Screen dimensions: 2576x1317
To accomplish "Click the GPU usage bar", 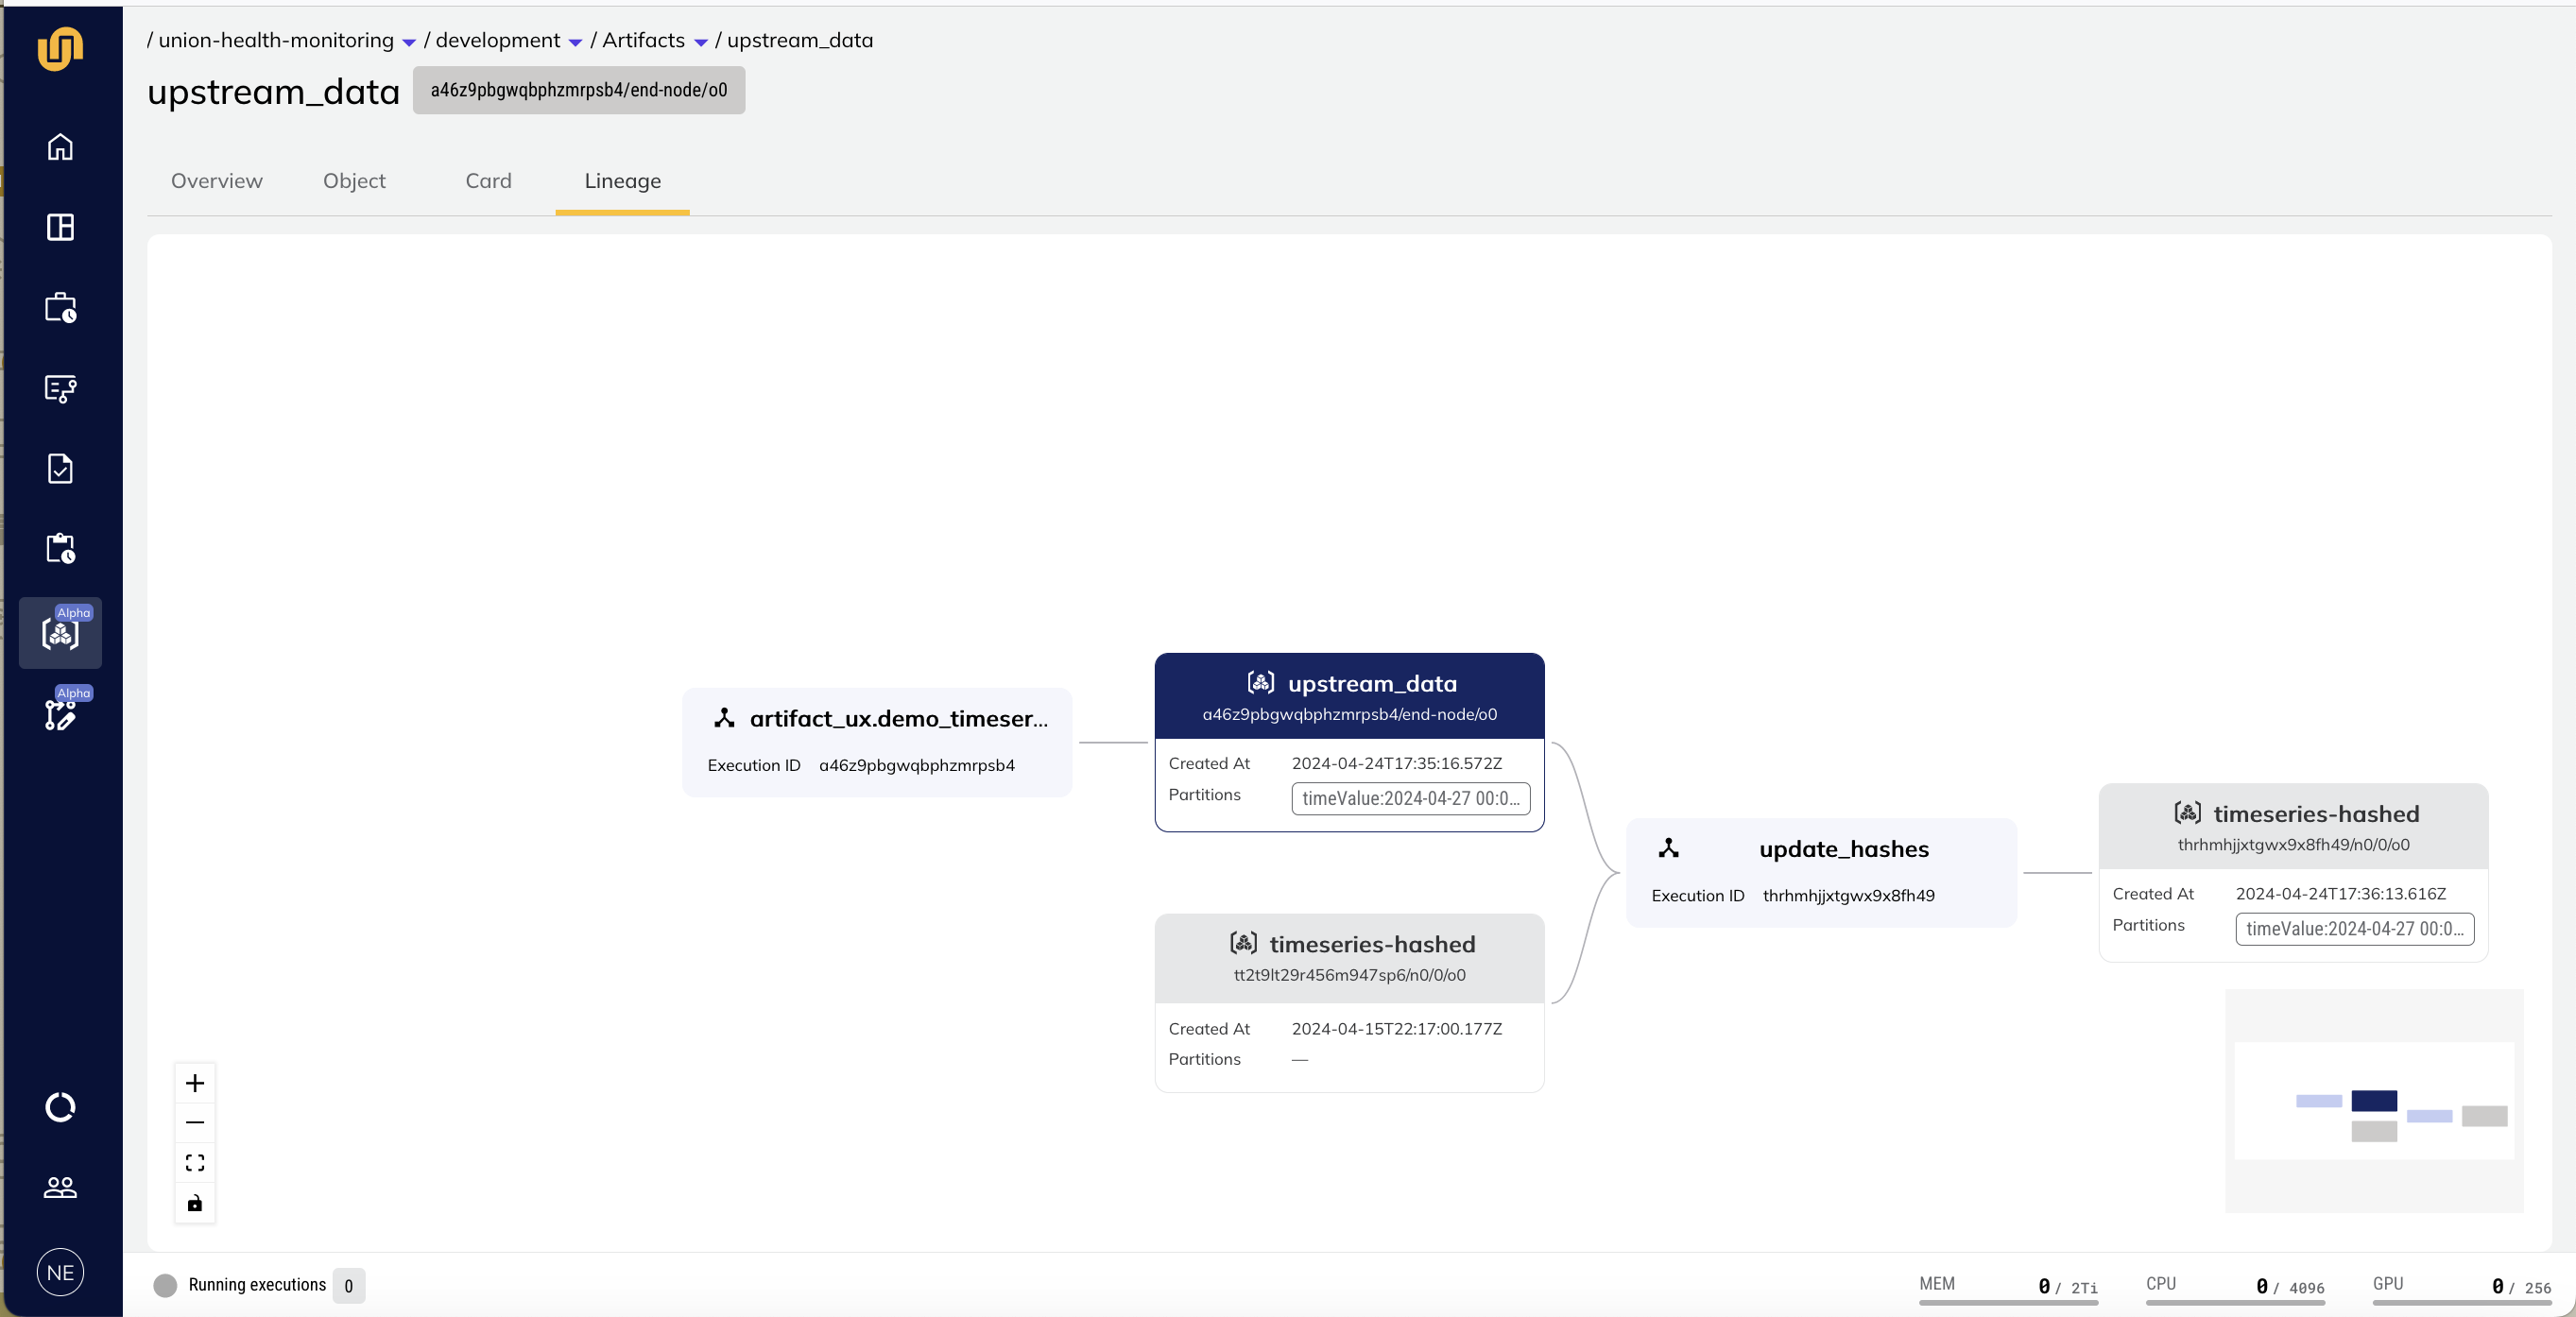I will 2462,1301.
